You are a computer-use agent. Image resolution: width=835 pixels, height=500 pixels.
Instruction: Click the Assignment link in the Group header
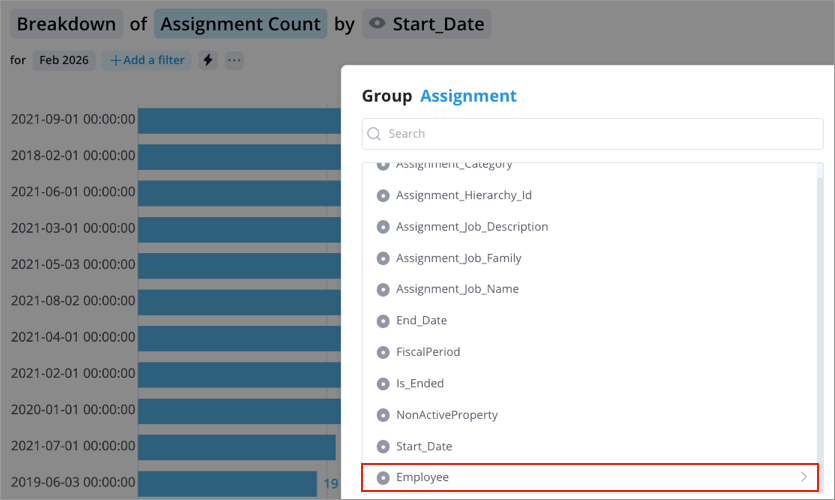coord(468,96)
